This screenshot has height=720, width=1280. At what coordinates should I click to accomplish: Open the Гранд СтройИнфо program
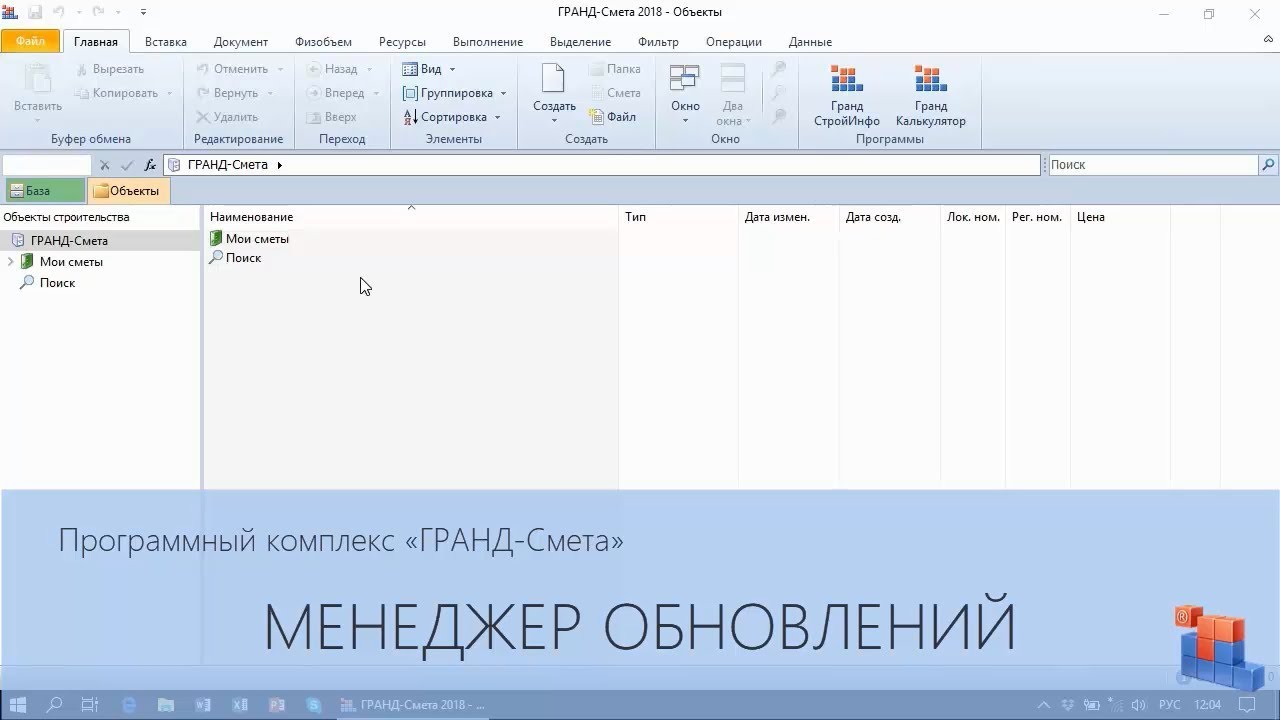click(846, 96)
